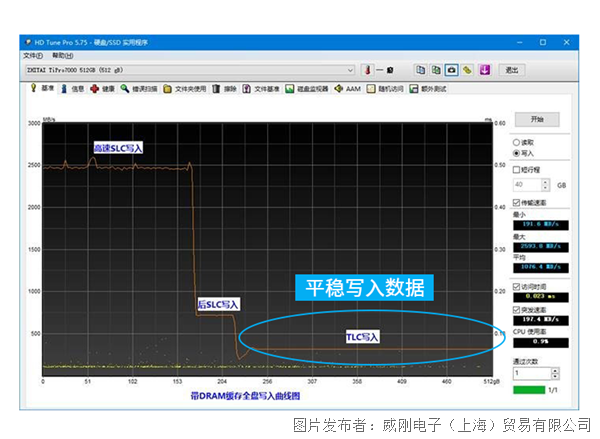Click the temperature thermometer icon

pyautogui.click(x=368, y=70)
